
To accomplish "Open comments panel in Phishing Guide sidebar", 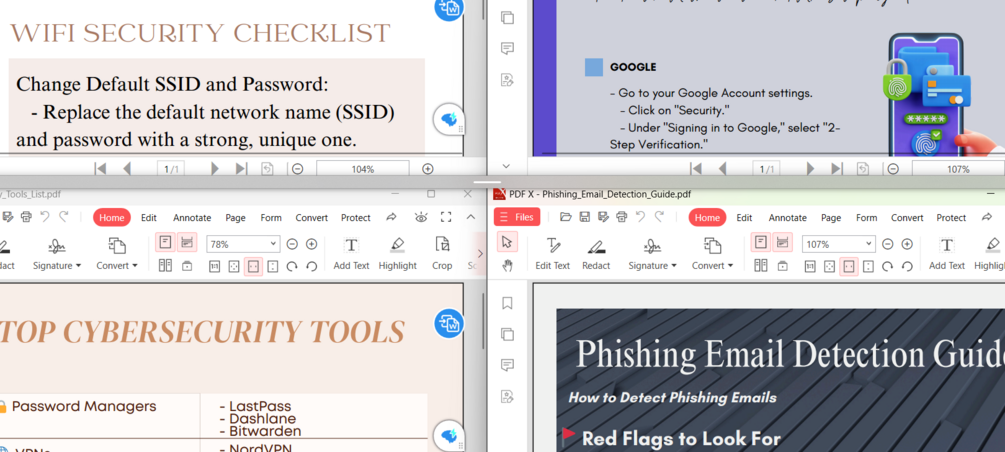I will point(508,365).
